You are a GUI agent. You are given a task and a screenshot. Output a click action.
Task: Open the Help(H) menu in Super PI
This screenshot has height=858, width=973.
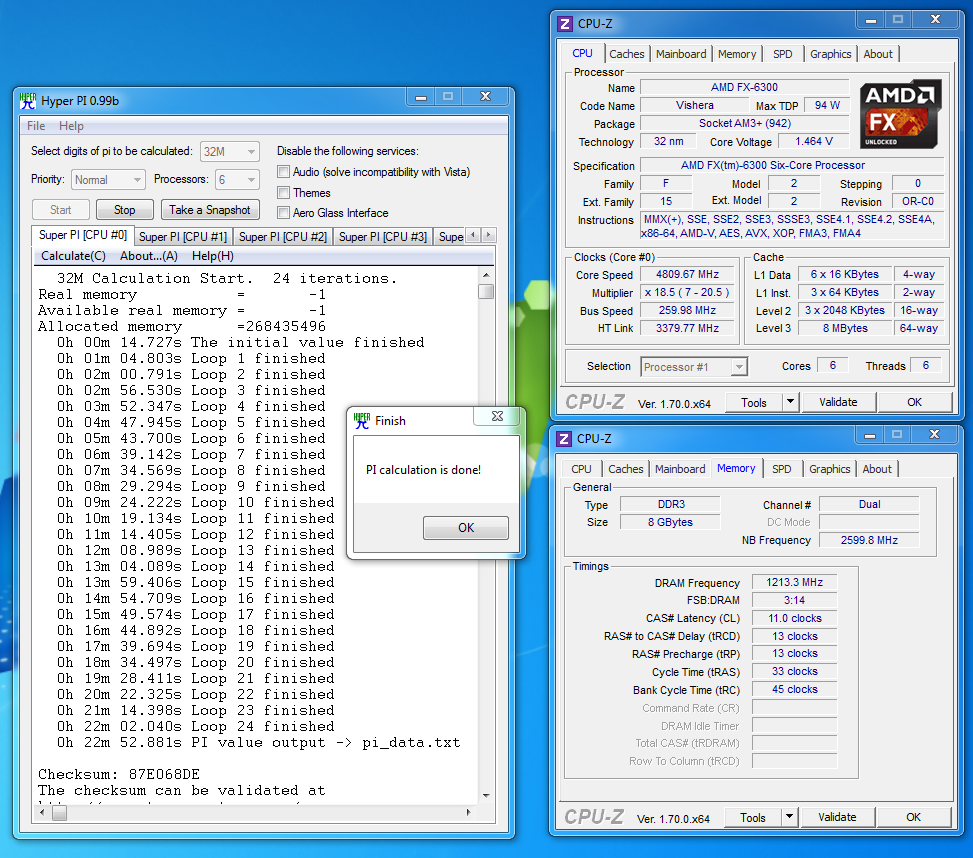click(x=213, y=256)
